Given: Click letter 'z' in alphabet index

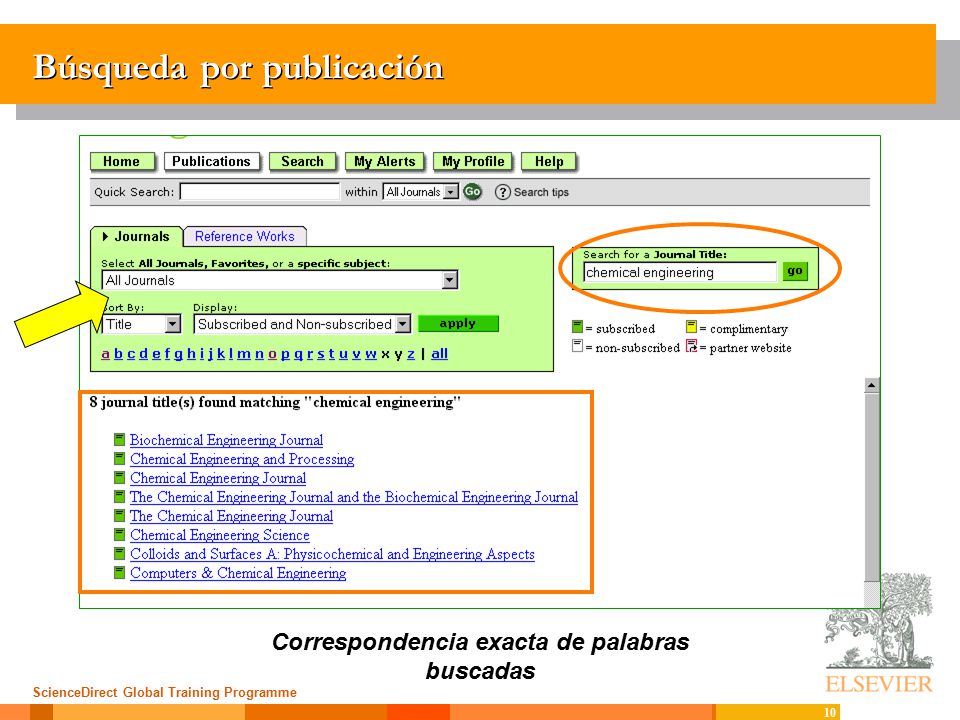Looking at the screenshot, I should [411, 354].
